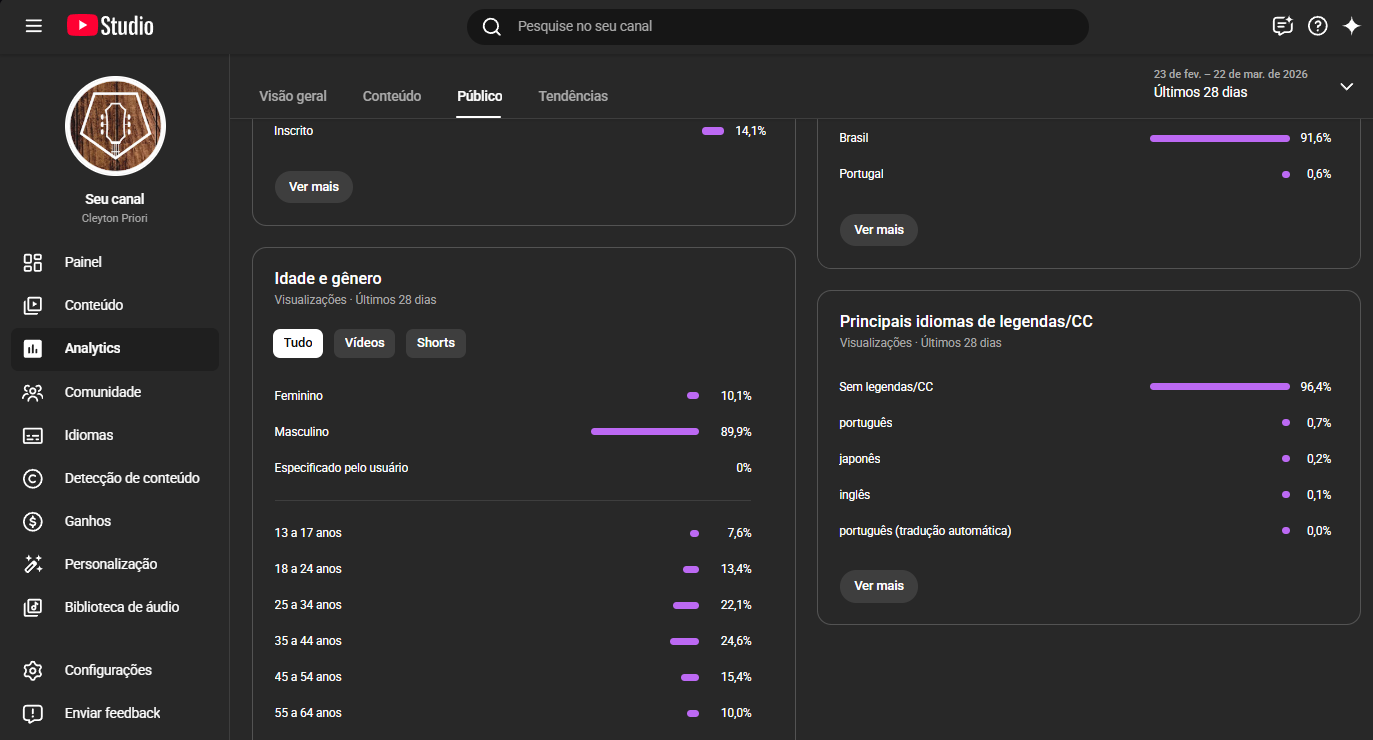Screen dimensions: 1373x740
Task: Click the YouTube Studio logo
Action: [110, 26]
